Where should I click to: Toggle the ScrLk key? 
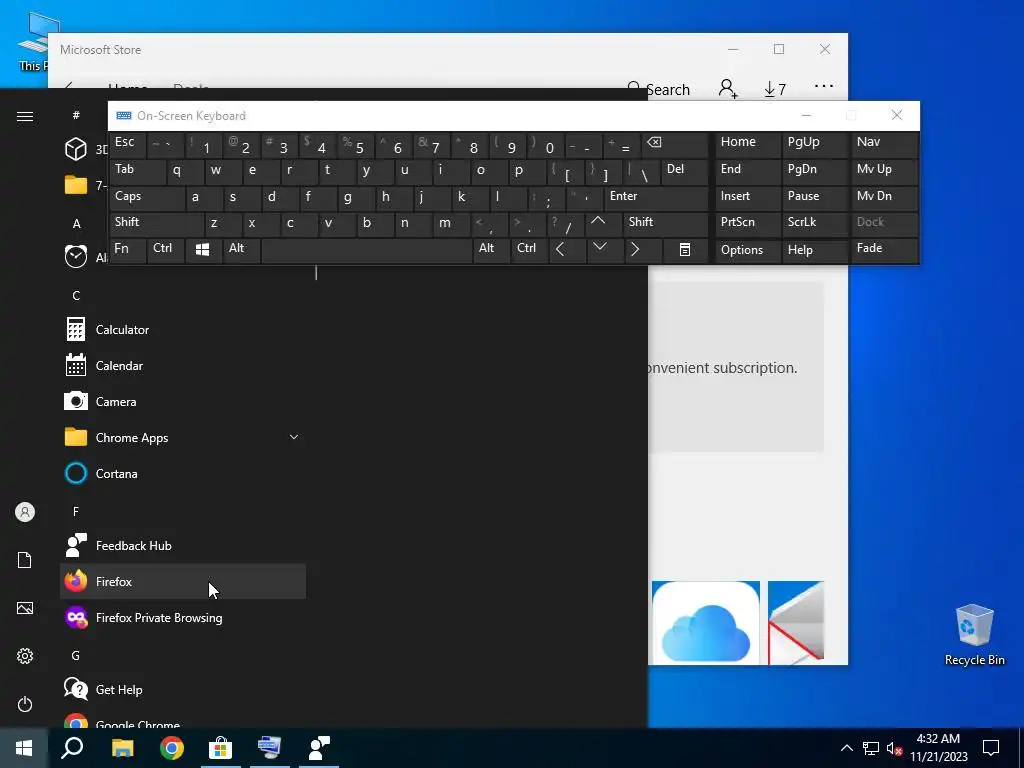pyautogui.click(x=814, y=224)
